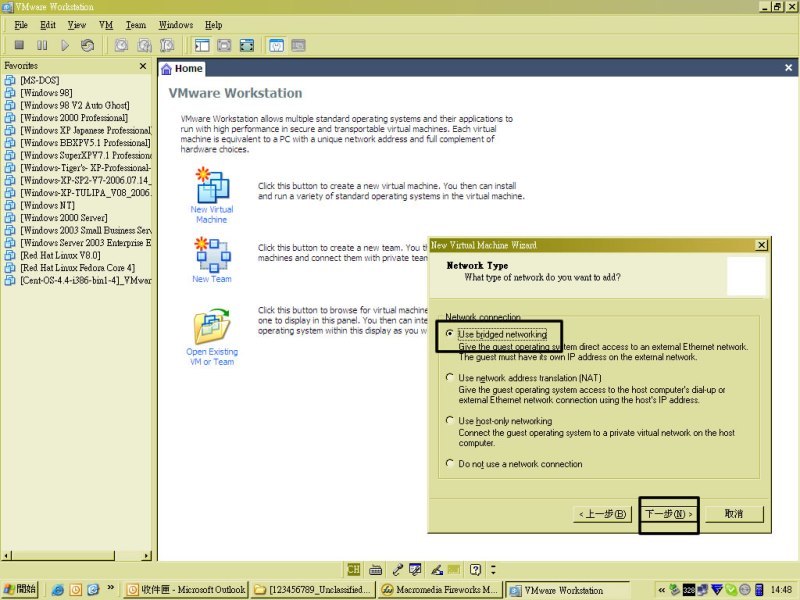800x600 pixels.
Task: Click the Reset toolbar icon
Action: [x=87, y=45]
